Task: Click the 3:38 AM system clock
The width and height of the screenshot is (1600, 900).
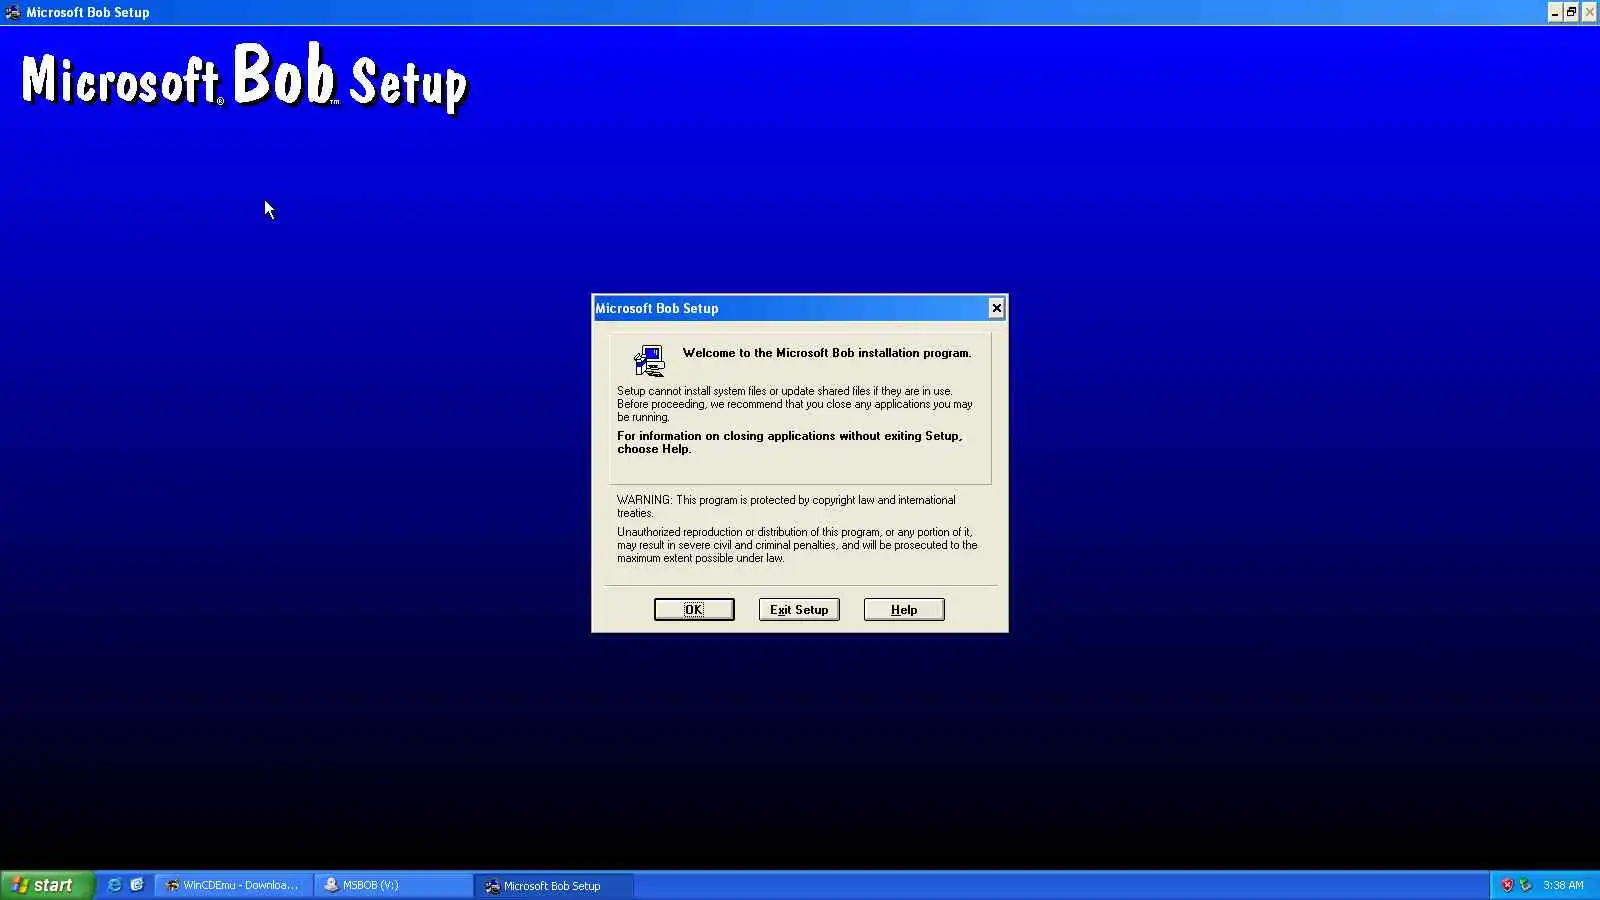Action: click(x=1563, y=885)
